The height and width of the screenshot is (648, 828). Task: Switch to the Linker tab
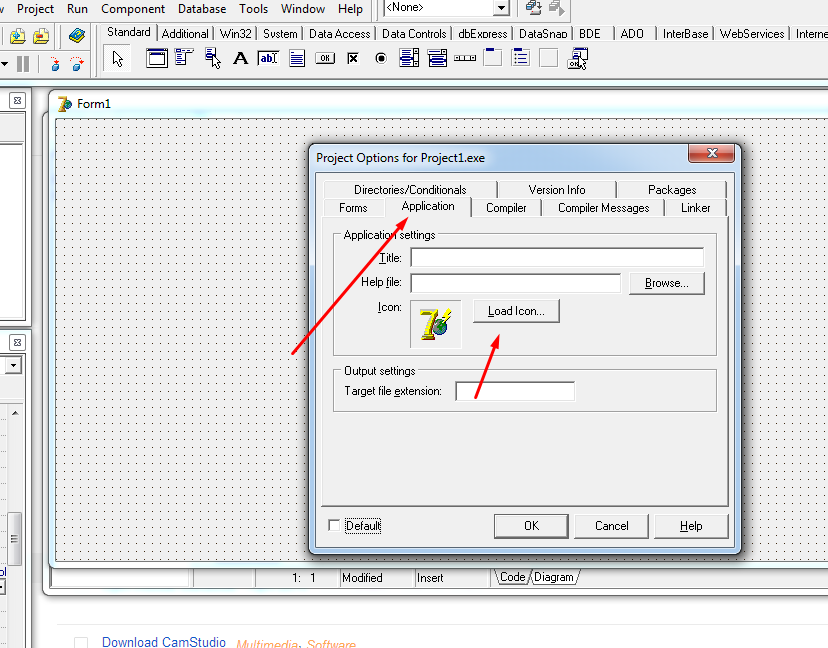696,207
